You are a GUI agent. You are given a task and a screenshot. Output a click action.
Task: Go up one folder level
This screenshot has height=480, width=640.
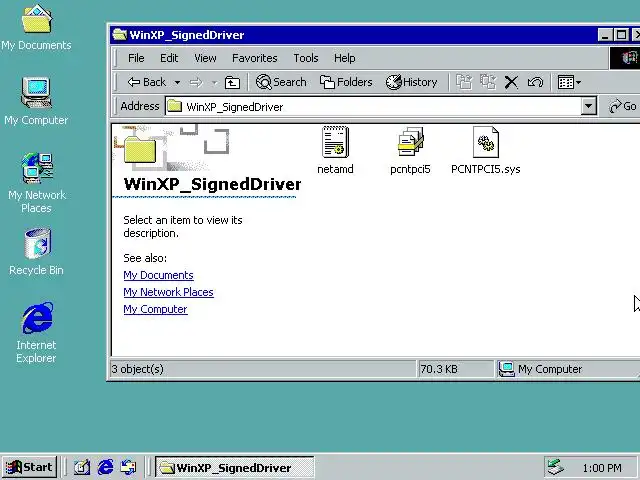[x=232, y=82]
